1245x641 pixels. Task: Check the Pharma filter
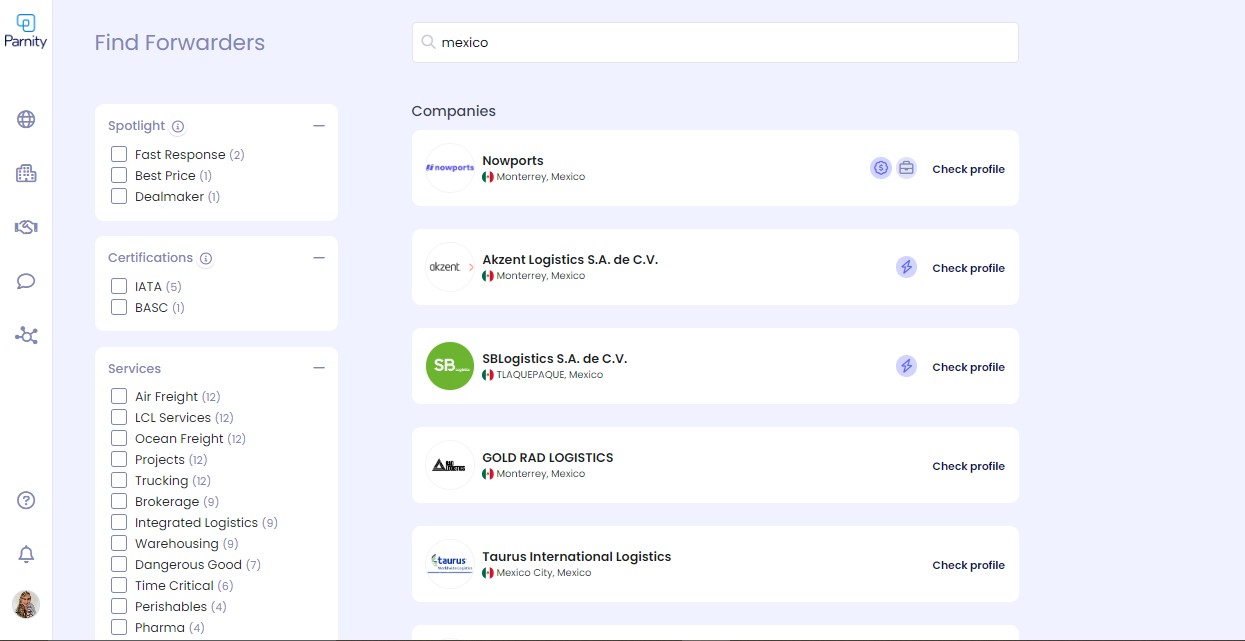(119, 627)
